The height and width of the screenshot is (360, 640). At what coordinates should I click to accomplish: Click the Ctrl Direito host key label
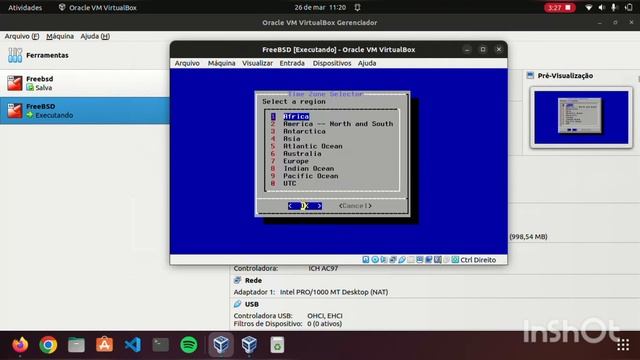[x=478, y=260]
